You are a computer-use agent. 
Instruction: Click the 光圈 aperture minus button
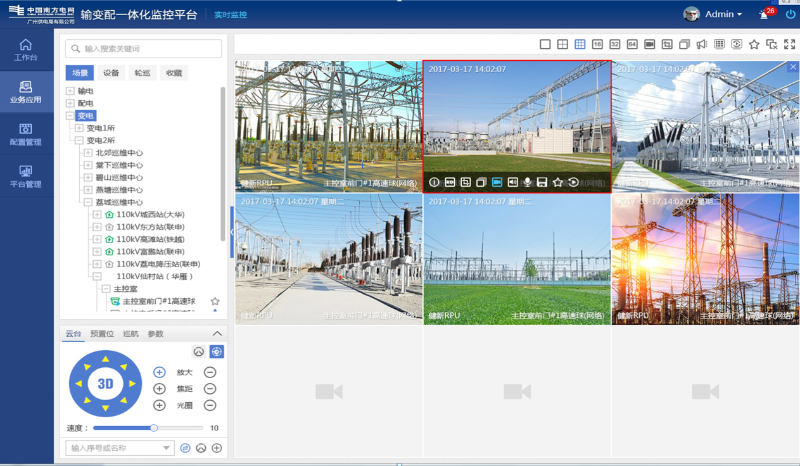pos(210,405)
